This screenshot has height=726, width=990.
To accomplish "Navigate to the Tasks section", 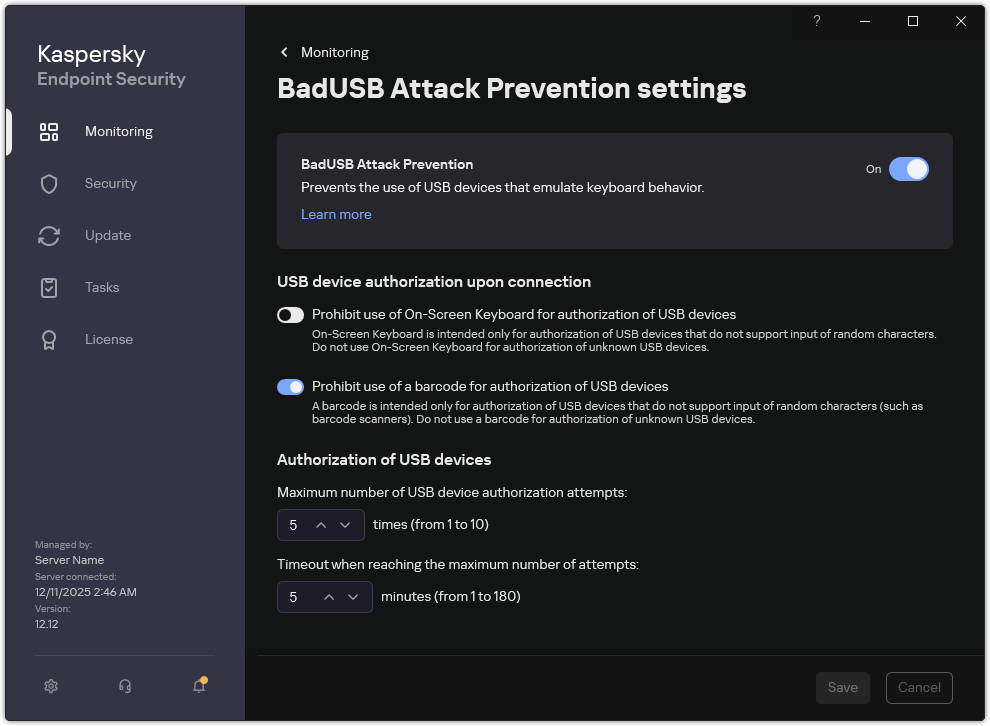I will pyautogui.click(x=101, y=287).
